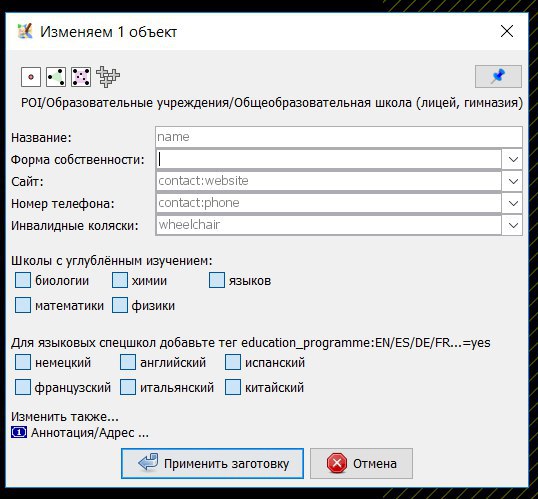Click the node object type icon
Screen dimensions: 538x499
(31, 77)
